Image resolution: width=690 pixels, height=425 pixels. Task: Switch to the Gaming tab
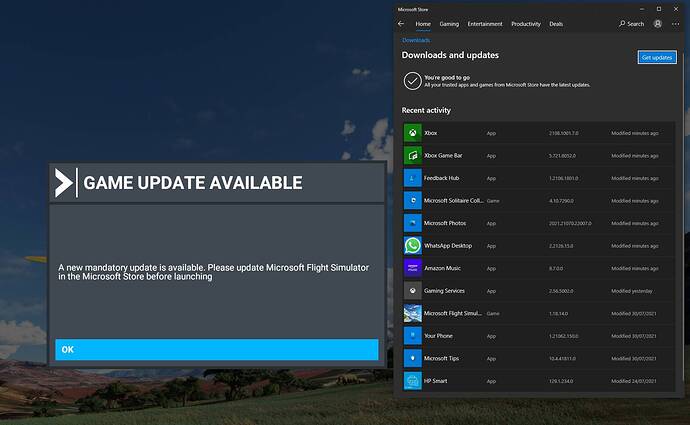(x=449, y=24)
